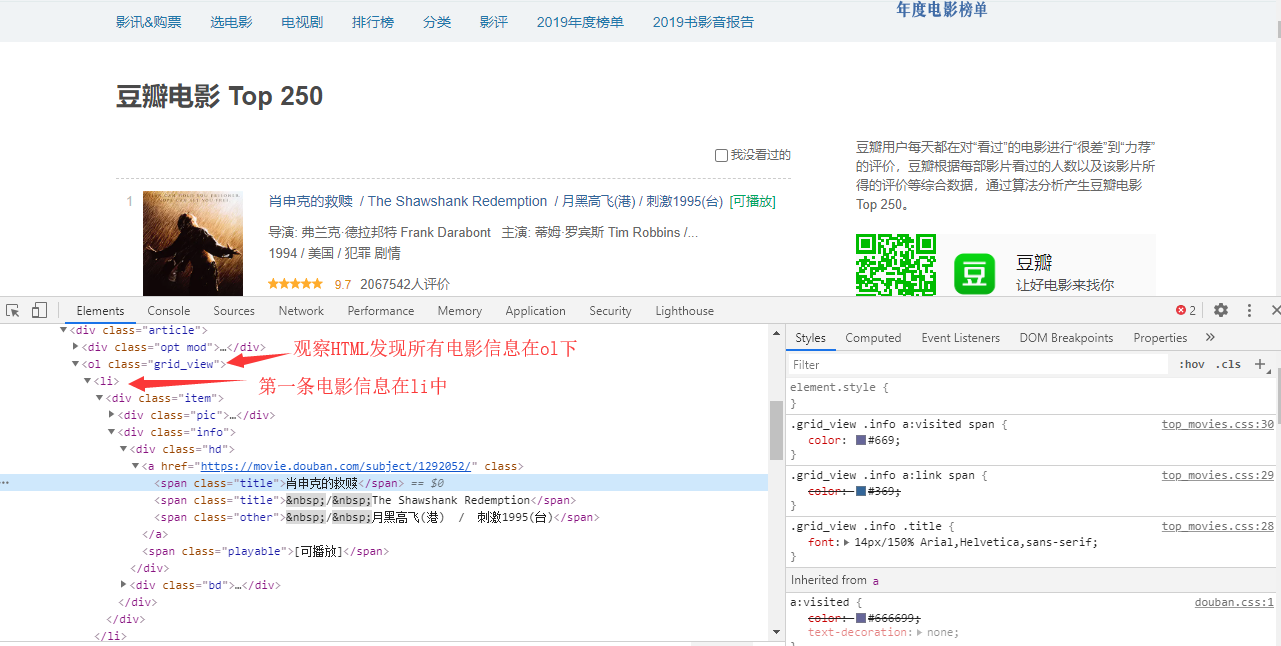Open the 电视剧 nav link
Screen dimensions: 1281x646
tap(302, 21)
